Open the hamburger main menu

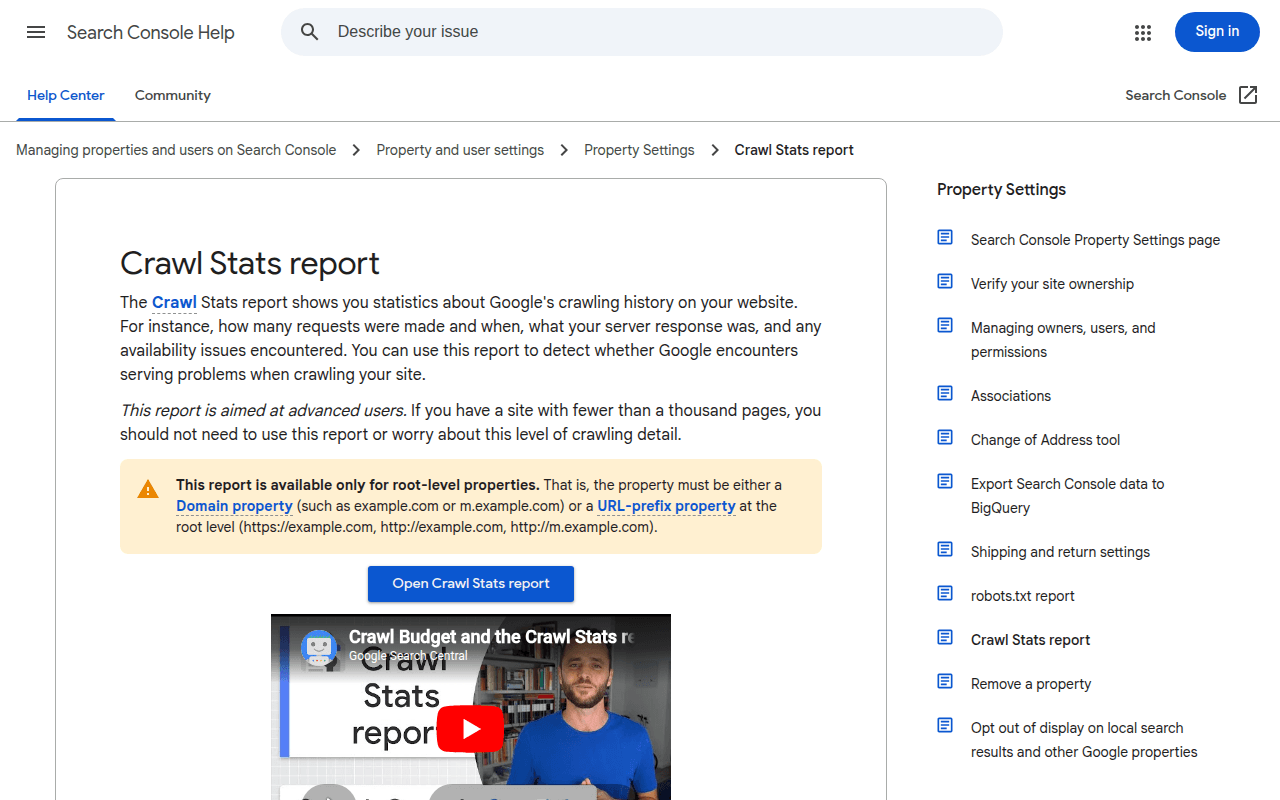[x=36, y=32]
